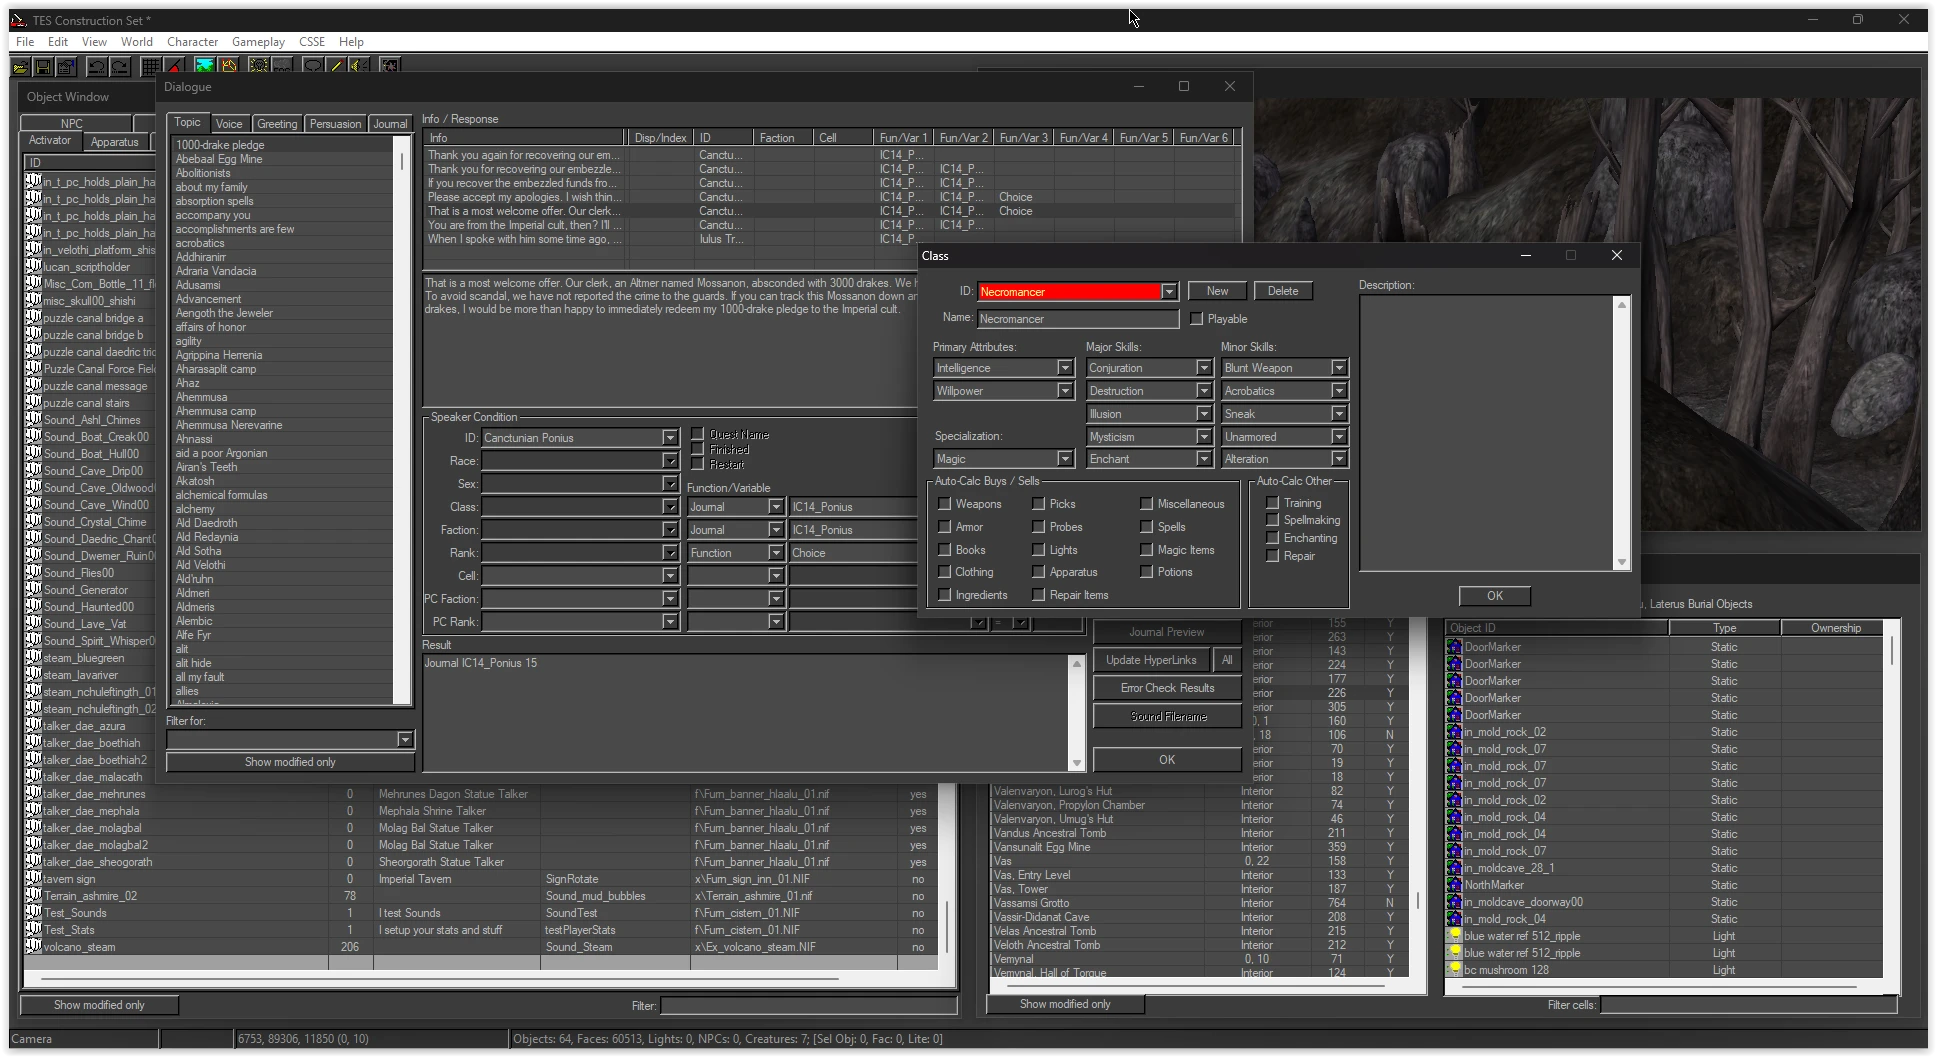This screenshot has width=1936, height=1057.
Task: Expand the Filter for dropdown in Dialogue
Action: (x=405, y=740)
